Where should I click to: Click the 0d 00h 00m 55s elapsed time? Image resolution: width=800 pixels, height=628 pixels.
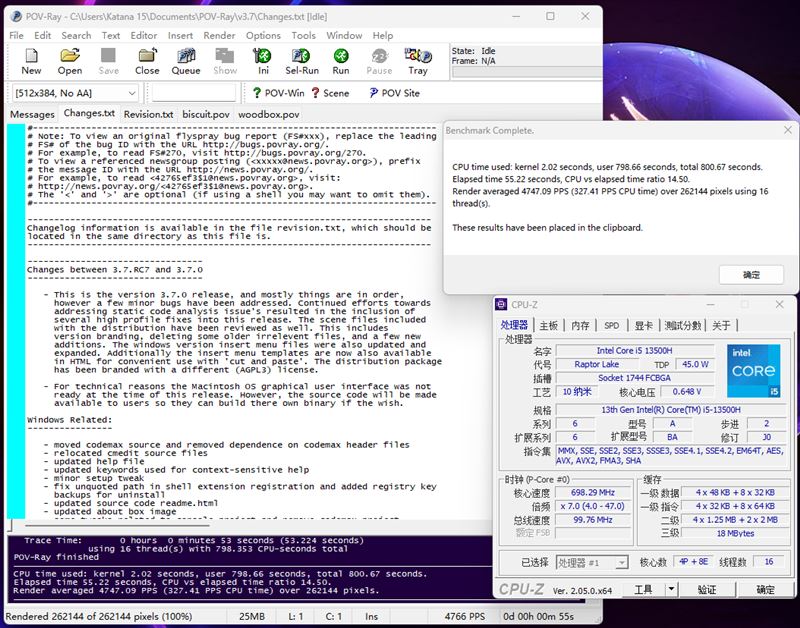539,616
